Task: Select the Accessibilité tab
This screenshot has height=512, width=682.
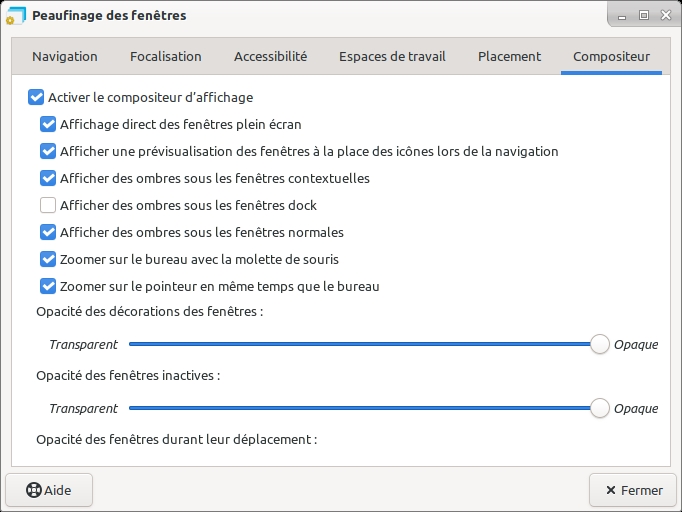Action: pos(270,57)
